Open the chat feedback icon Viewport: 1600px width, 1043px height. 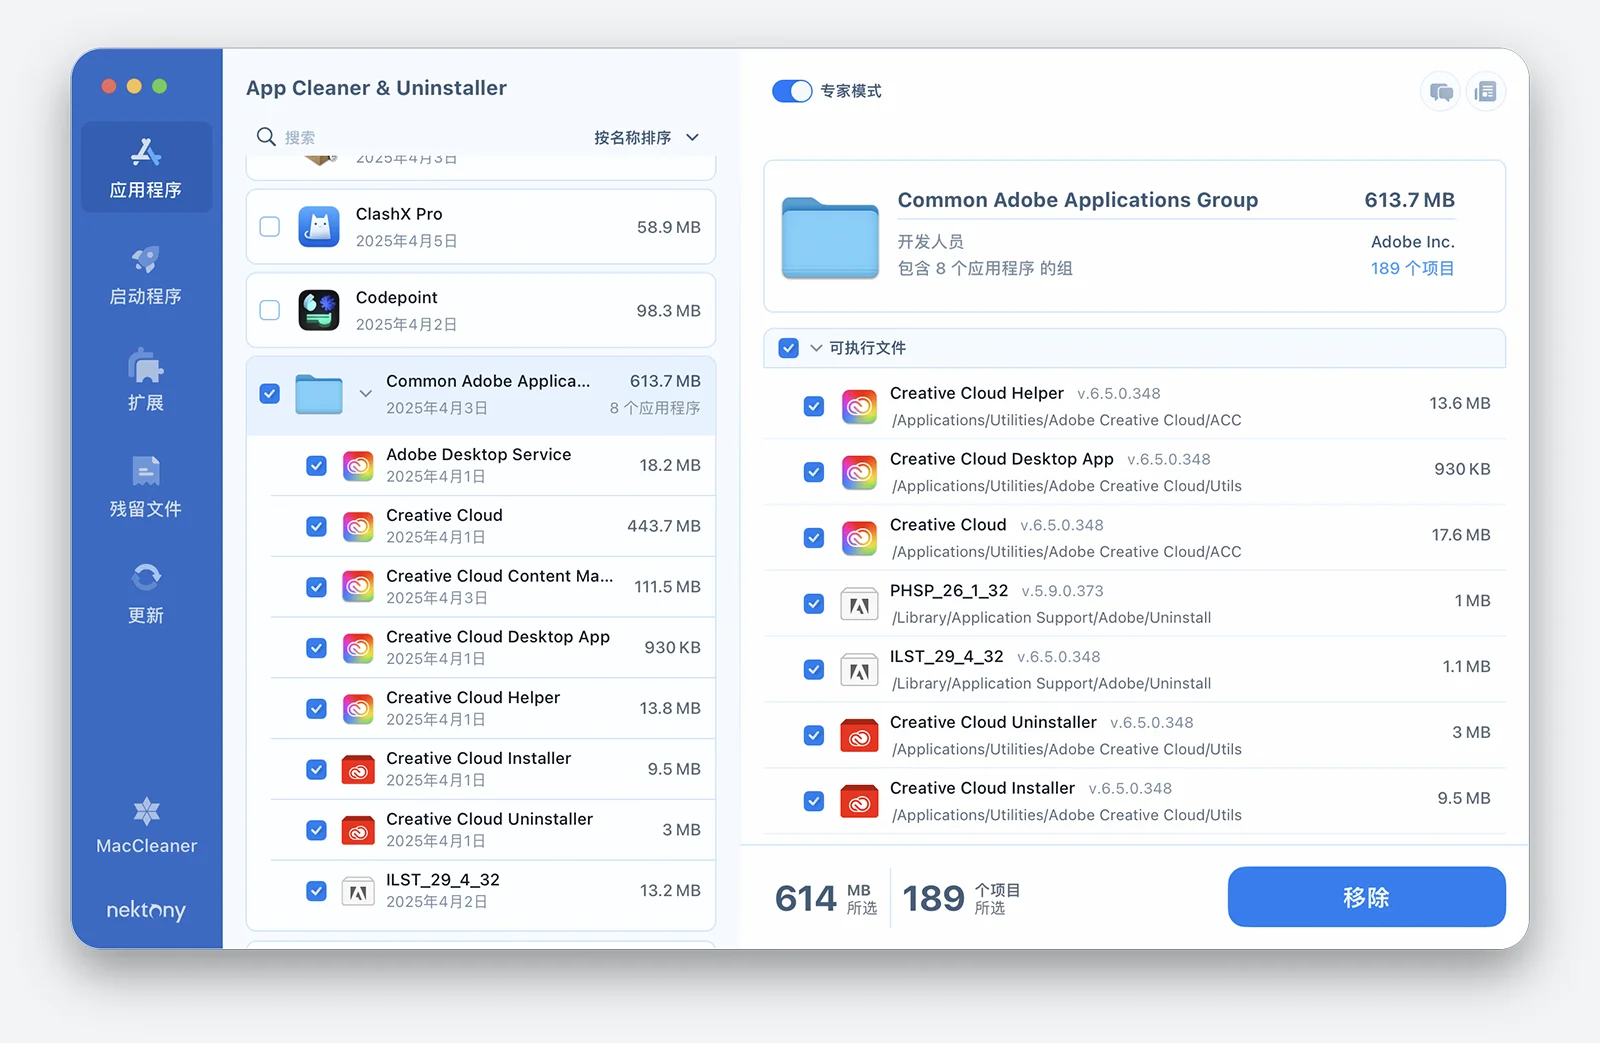click(1441, 92)
